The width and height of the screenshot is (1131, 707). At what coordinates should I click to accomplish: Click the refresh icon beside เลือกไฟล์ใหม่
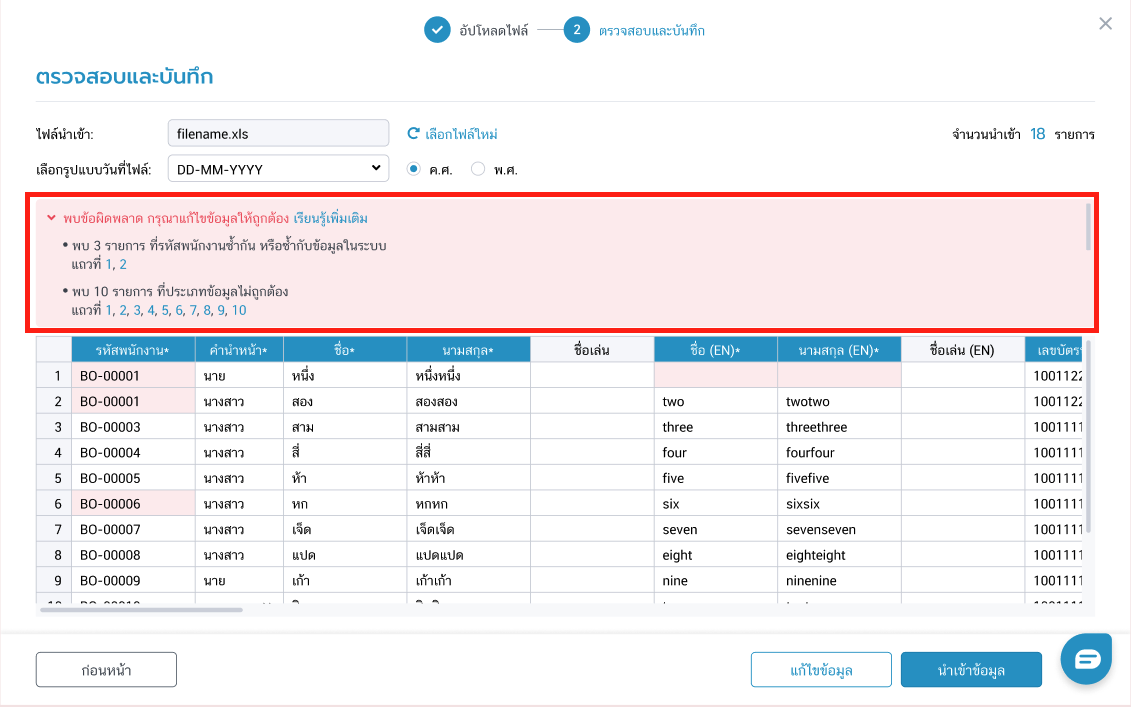pyautogui.click(x=413, y=133)
